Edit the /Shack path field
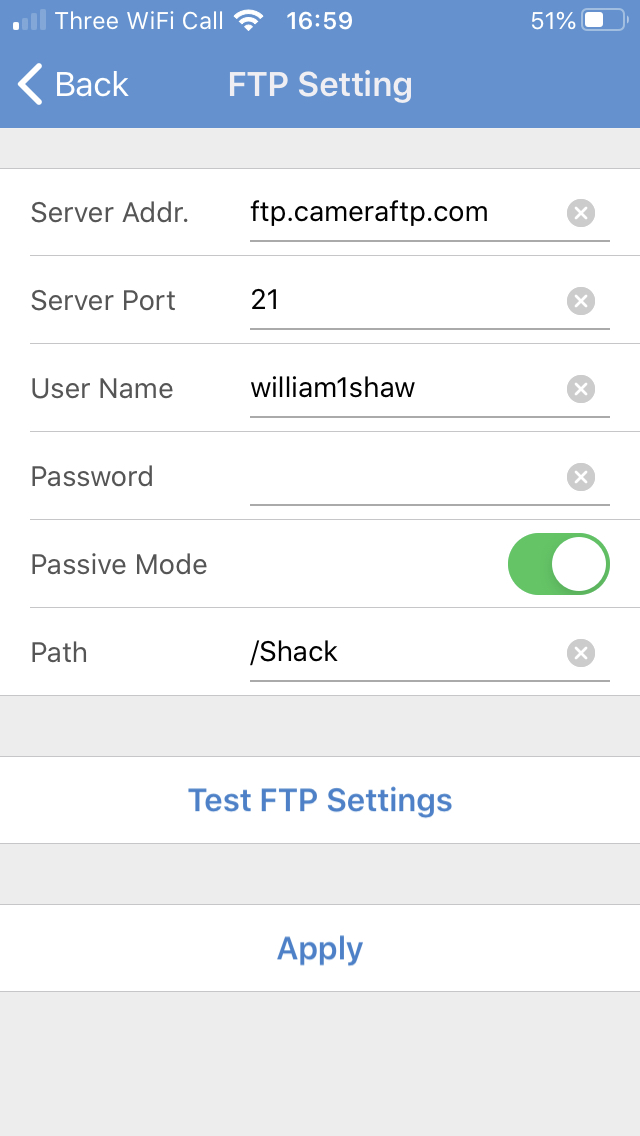 pos(406,653)
